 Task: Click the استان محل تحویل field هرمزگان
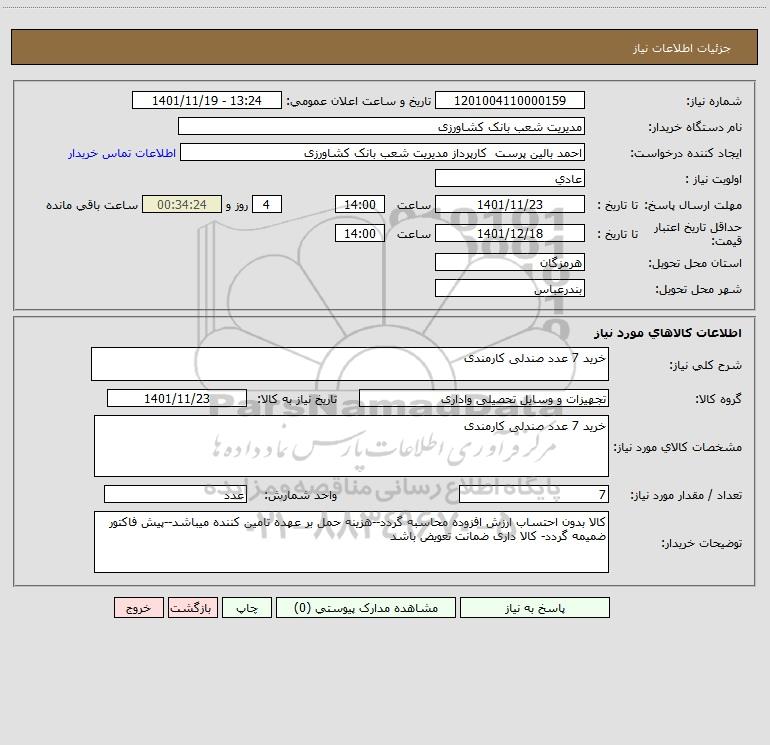pyautogui.click(x=510, y=262)
